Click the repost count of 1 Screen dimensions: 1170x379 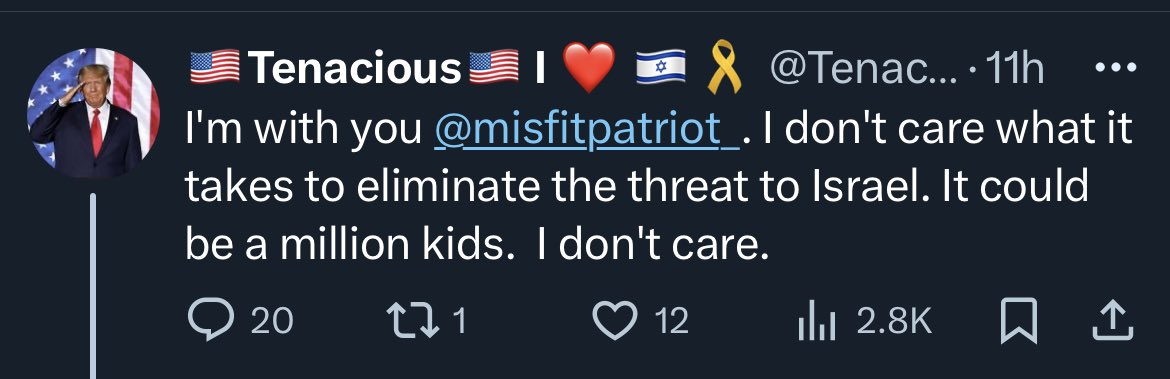pyautogui.click(x=460, y=322)
